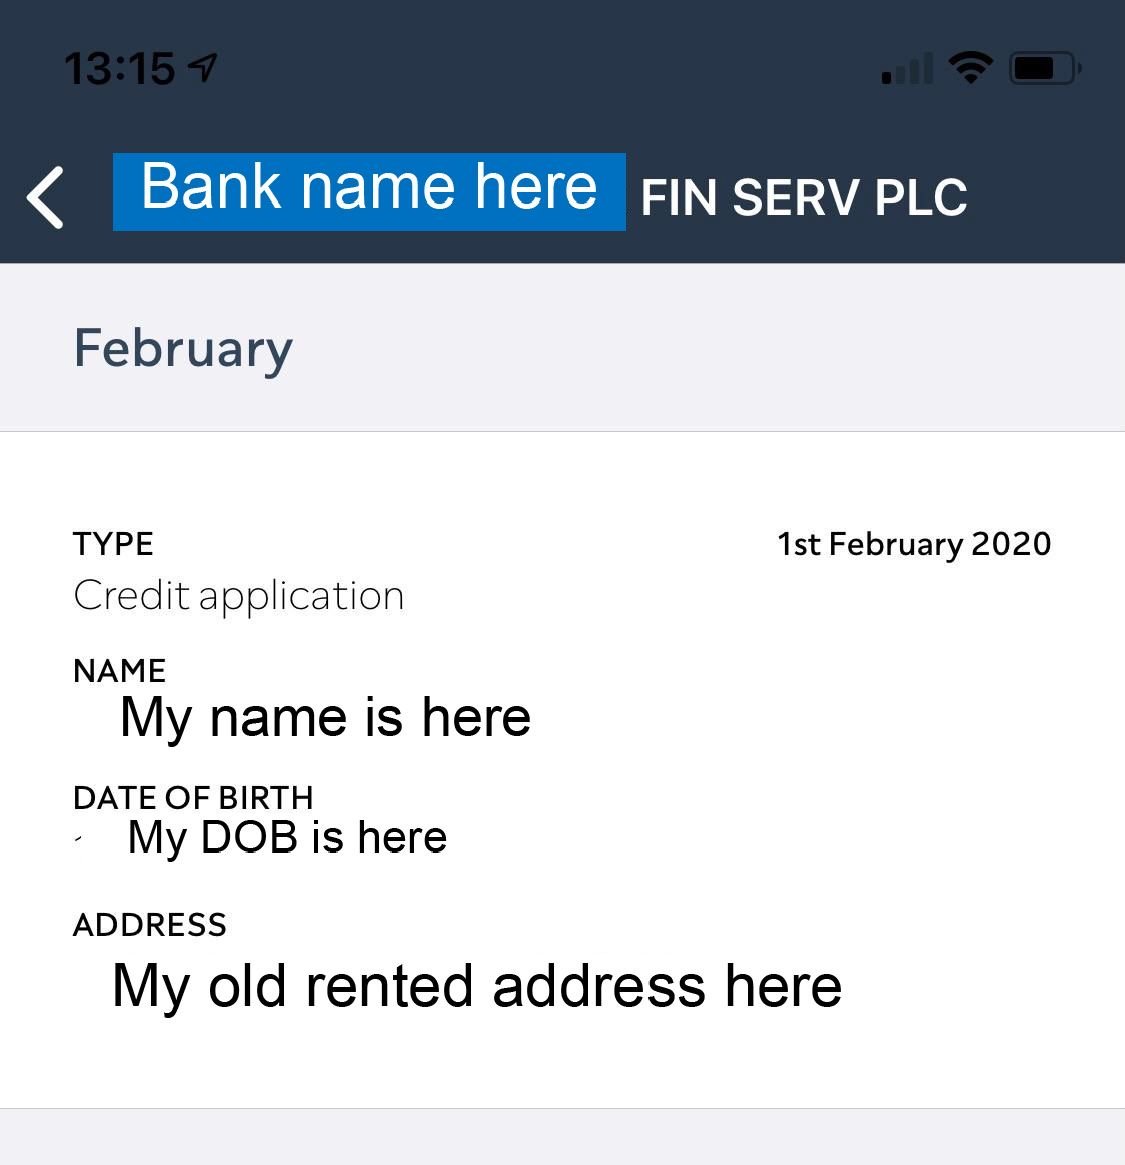
Task: Tap the battery status icon
Action: [x=1044, y=68]
